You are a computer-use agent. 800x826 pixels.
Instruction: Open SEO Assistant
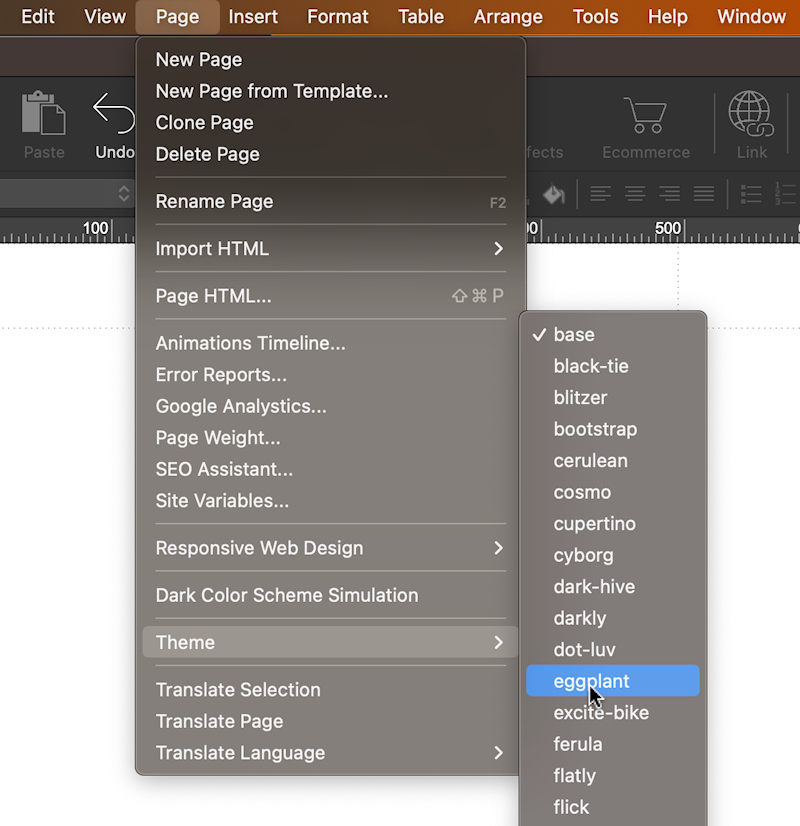(x=224, y=469)
